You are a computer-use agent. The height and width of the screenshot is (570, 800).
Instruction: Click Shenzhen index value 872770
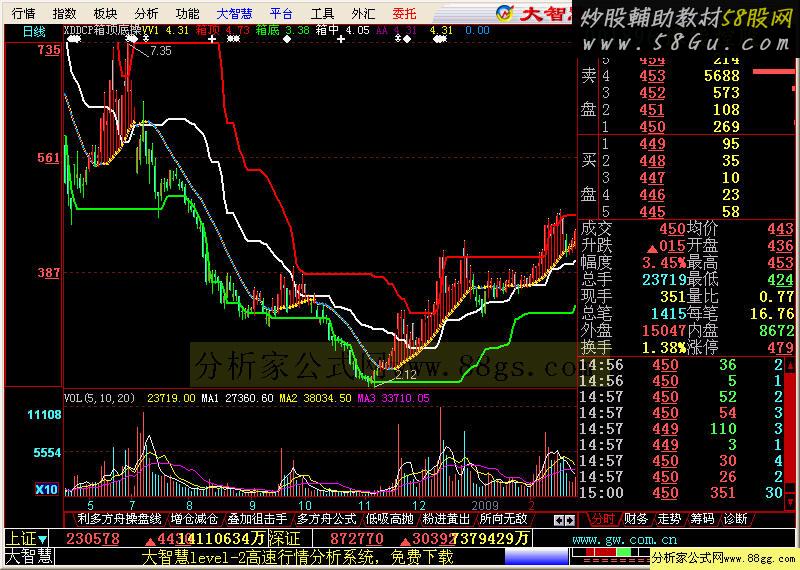click(357, 539)
